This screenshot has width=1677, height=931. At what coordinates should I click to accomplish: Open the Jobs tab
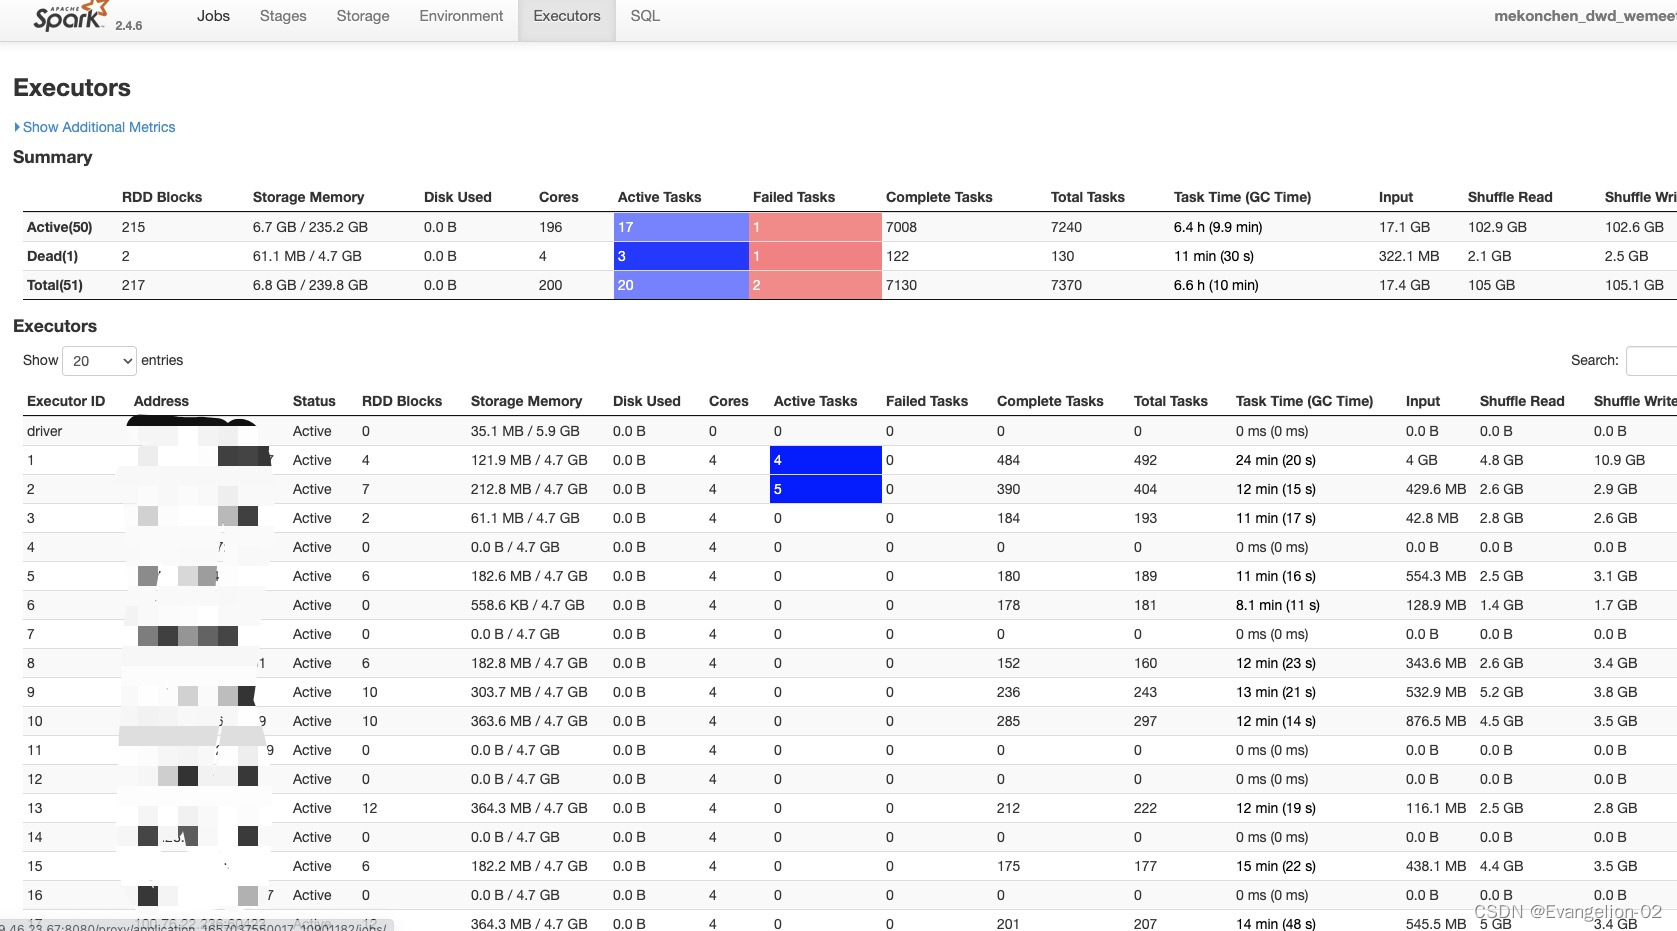coord(213,16)
